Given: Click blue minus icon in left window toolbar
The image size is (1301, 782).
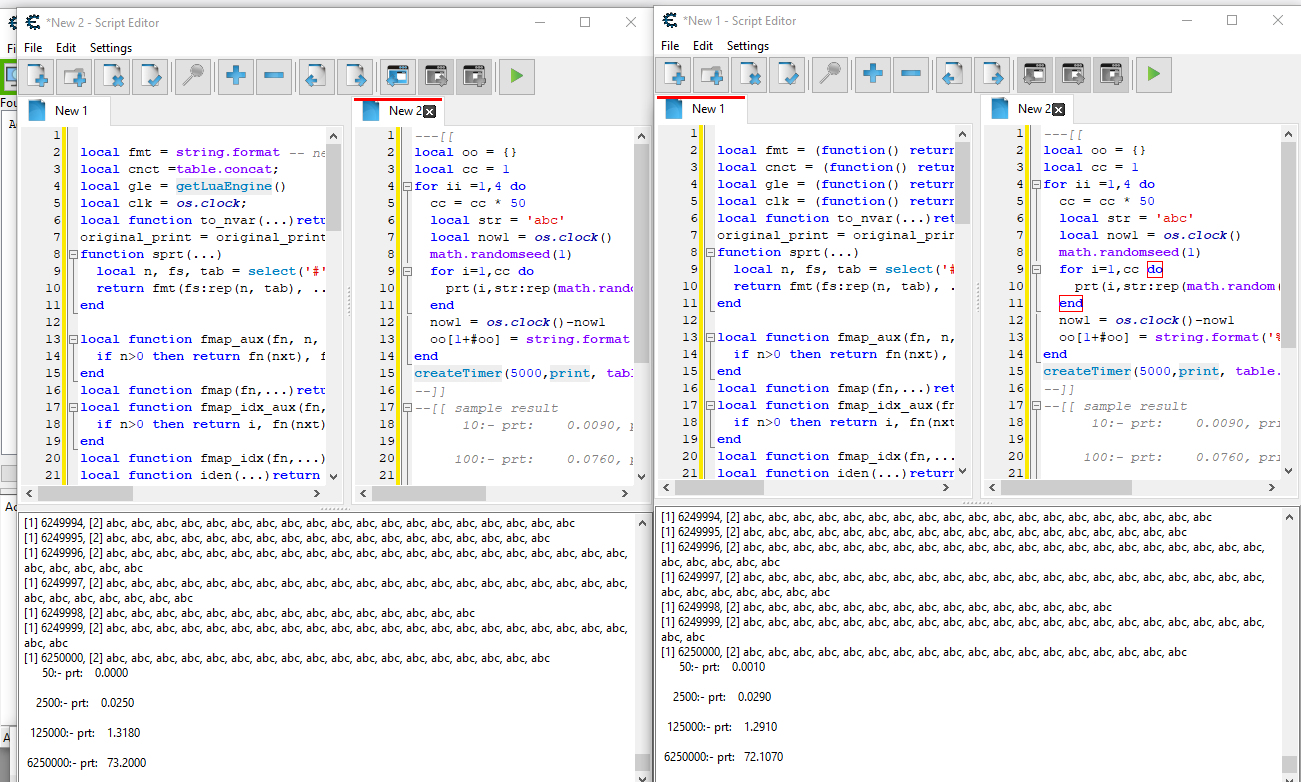Looking at the screenshot, I should pos(274,77).
